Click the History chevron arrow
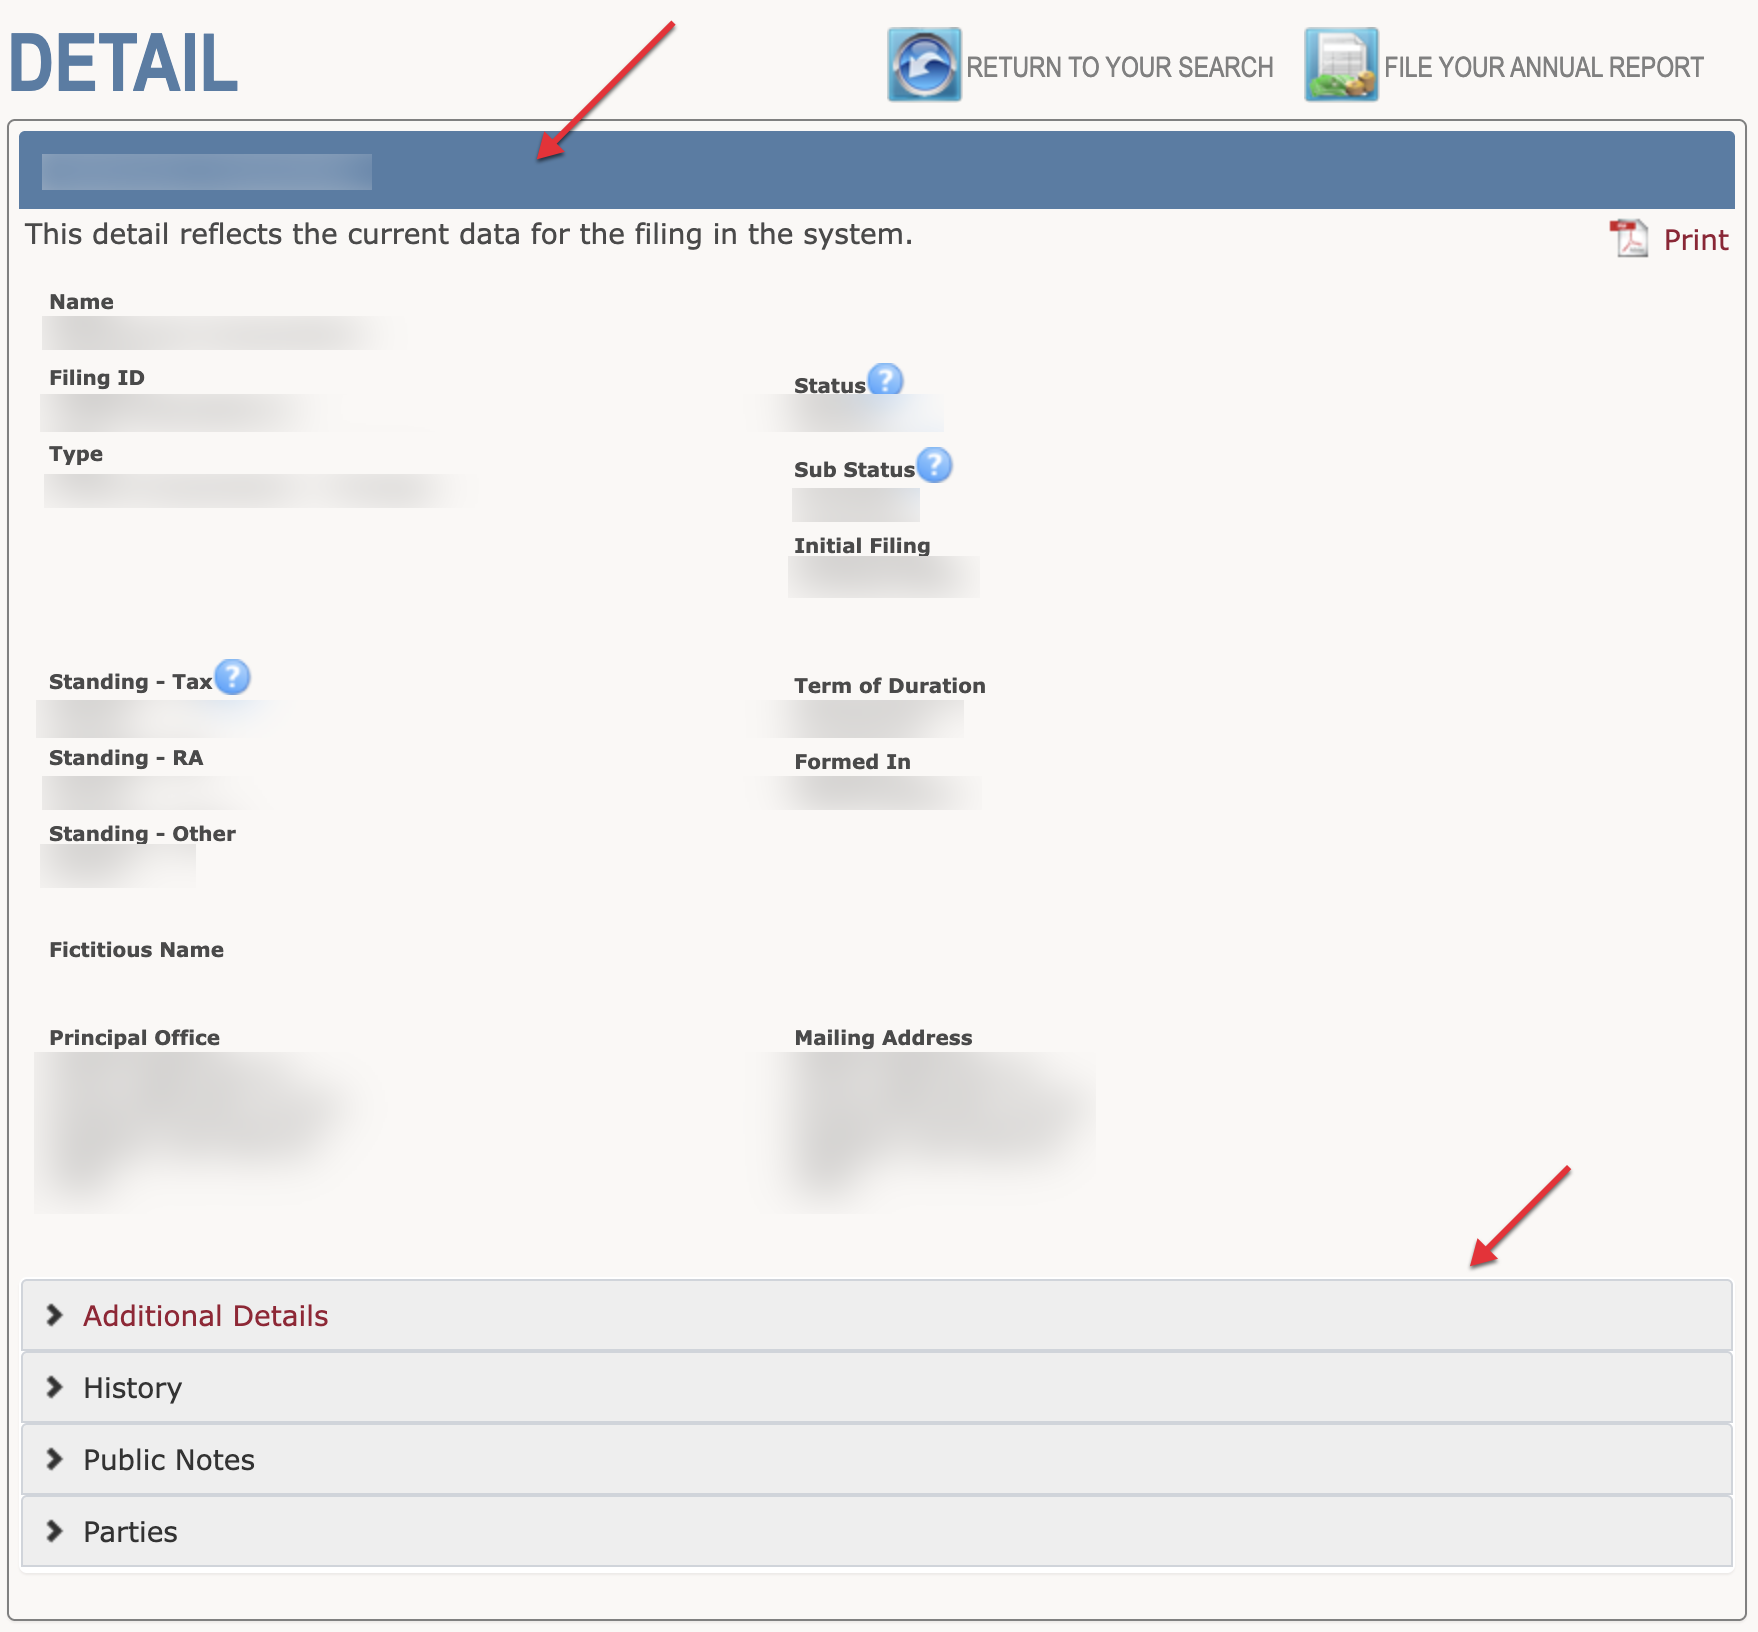 click(55, 1387)
